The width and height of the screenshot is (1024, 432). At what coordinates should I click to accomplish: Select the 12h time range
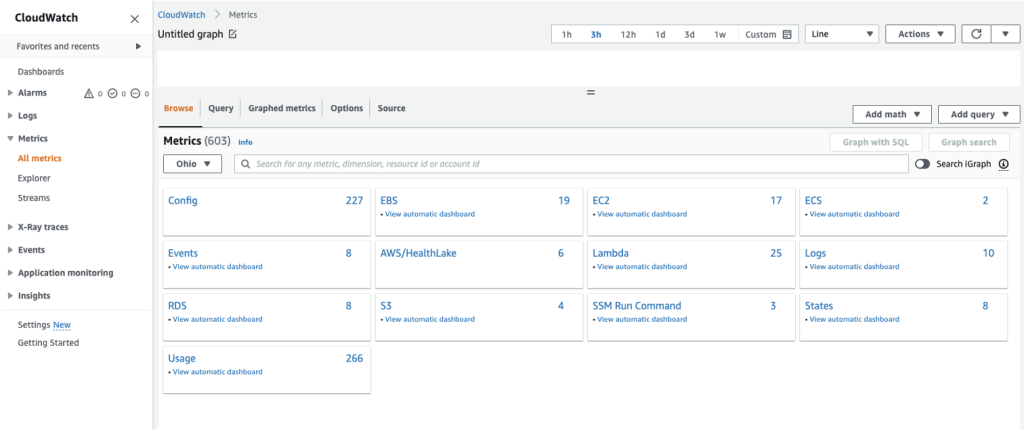click(x=628, y=35)
